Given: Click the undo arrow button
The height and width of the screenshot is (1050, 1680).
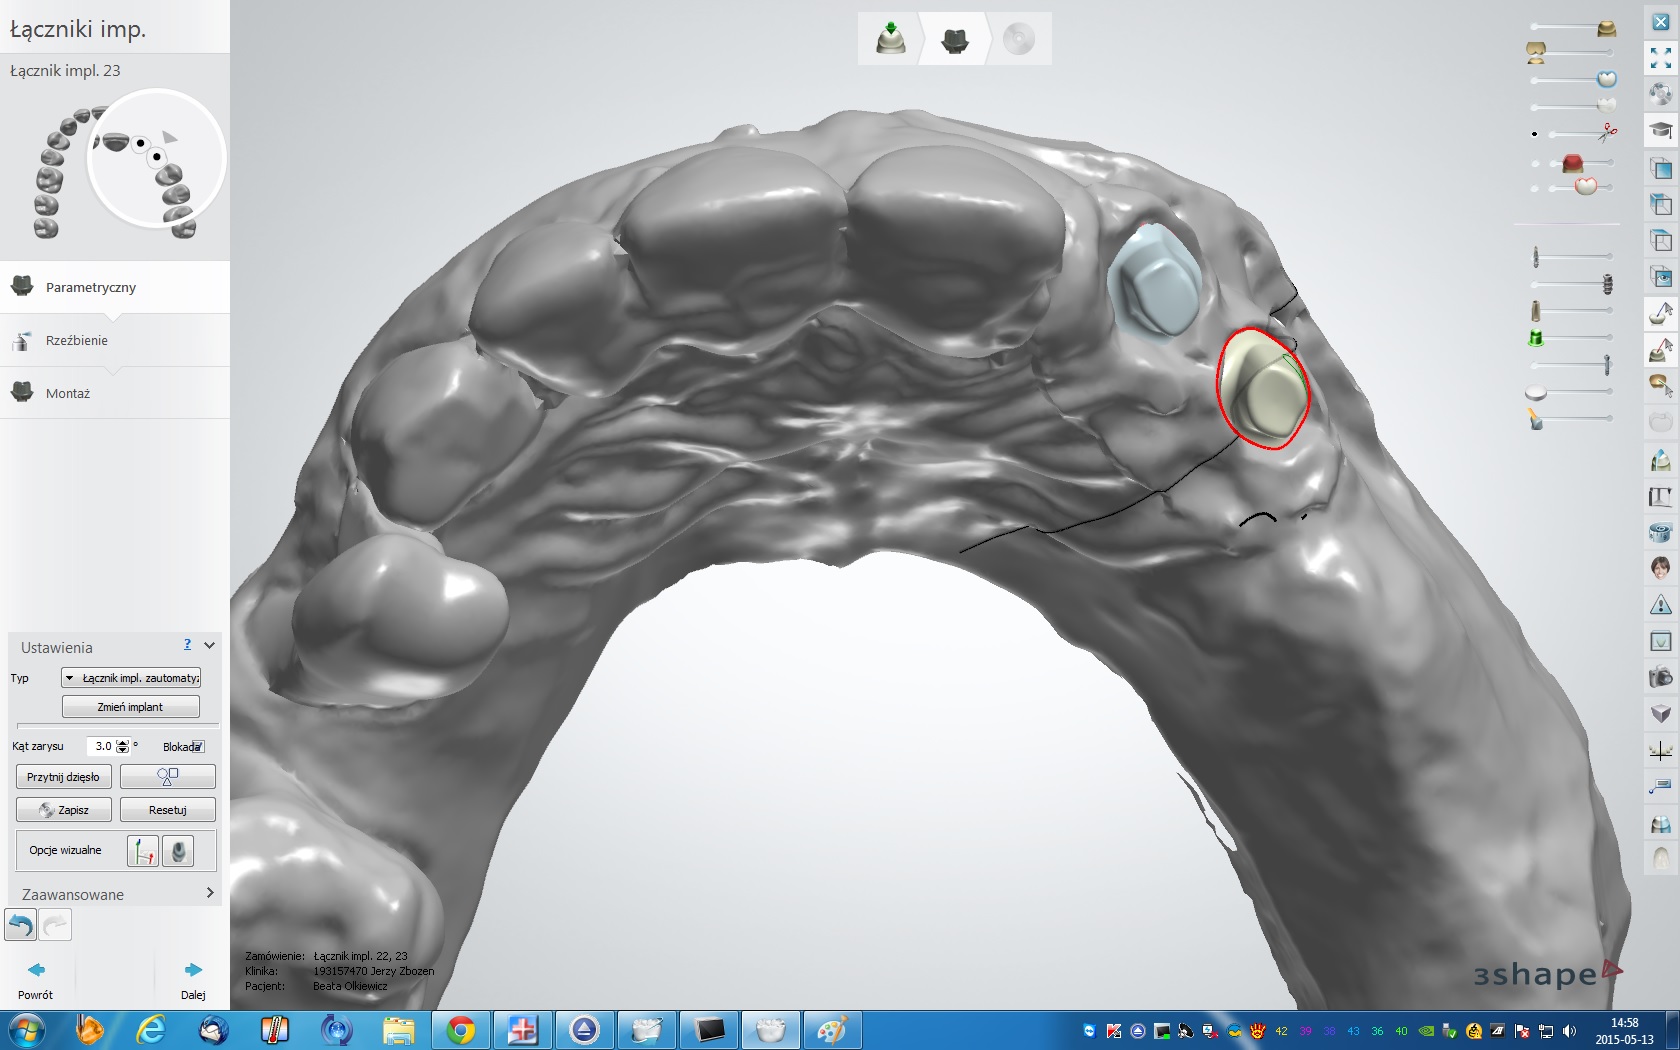Looking at the screenshot, I should pyautogui.click(x=21, y=925).
